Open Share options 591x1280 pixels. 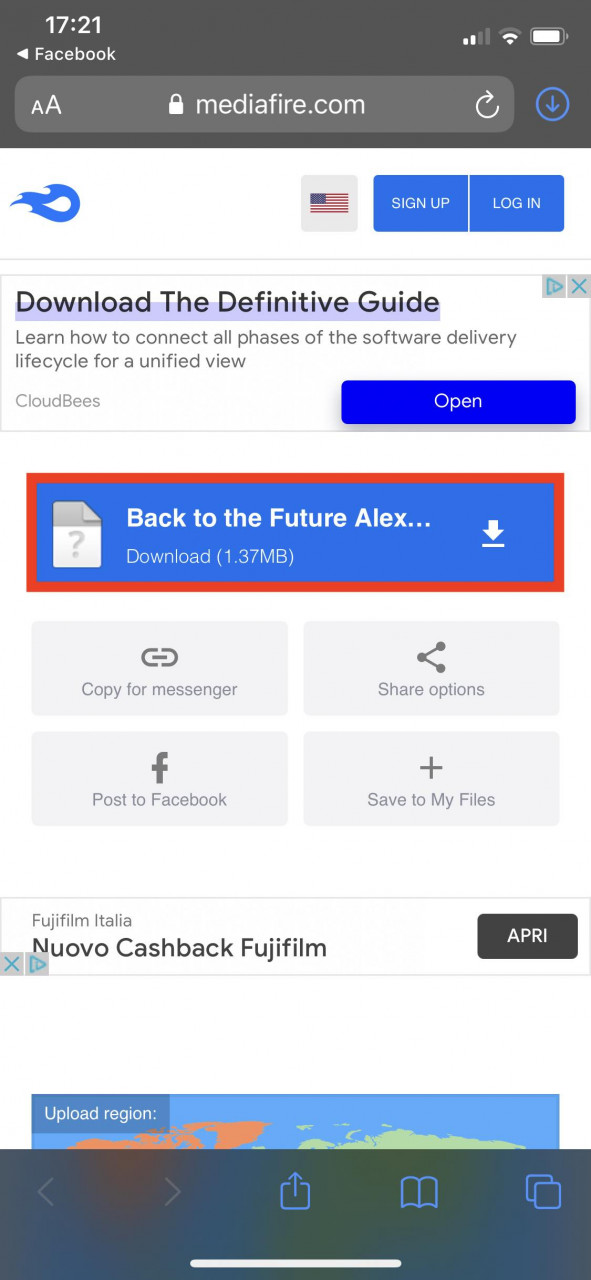pyautogui.click(x=431, y=668)
